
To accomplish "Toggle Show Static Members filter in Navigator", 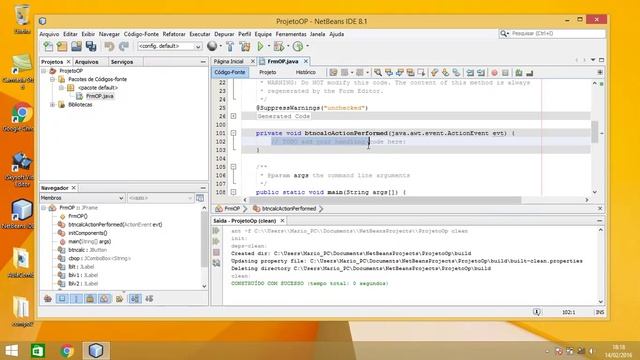I will (76, 299).
